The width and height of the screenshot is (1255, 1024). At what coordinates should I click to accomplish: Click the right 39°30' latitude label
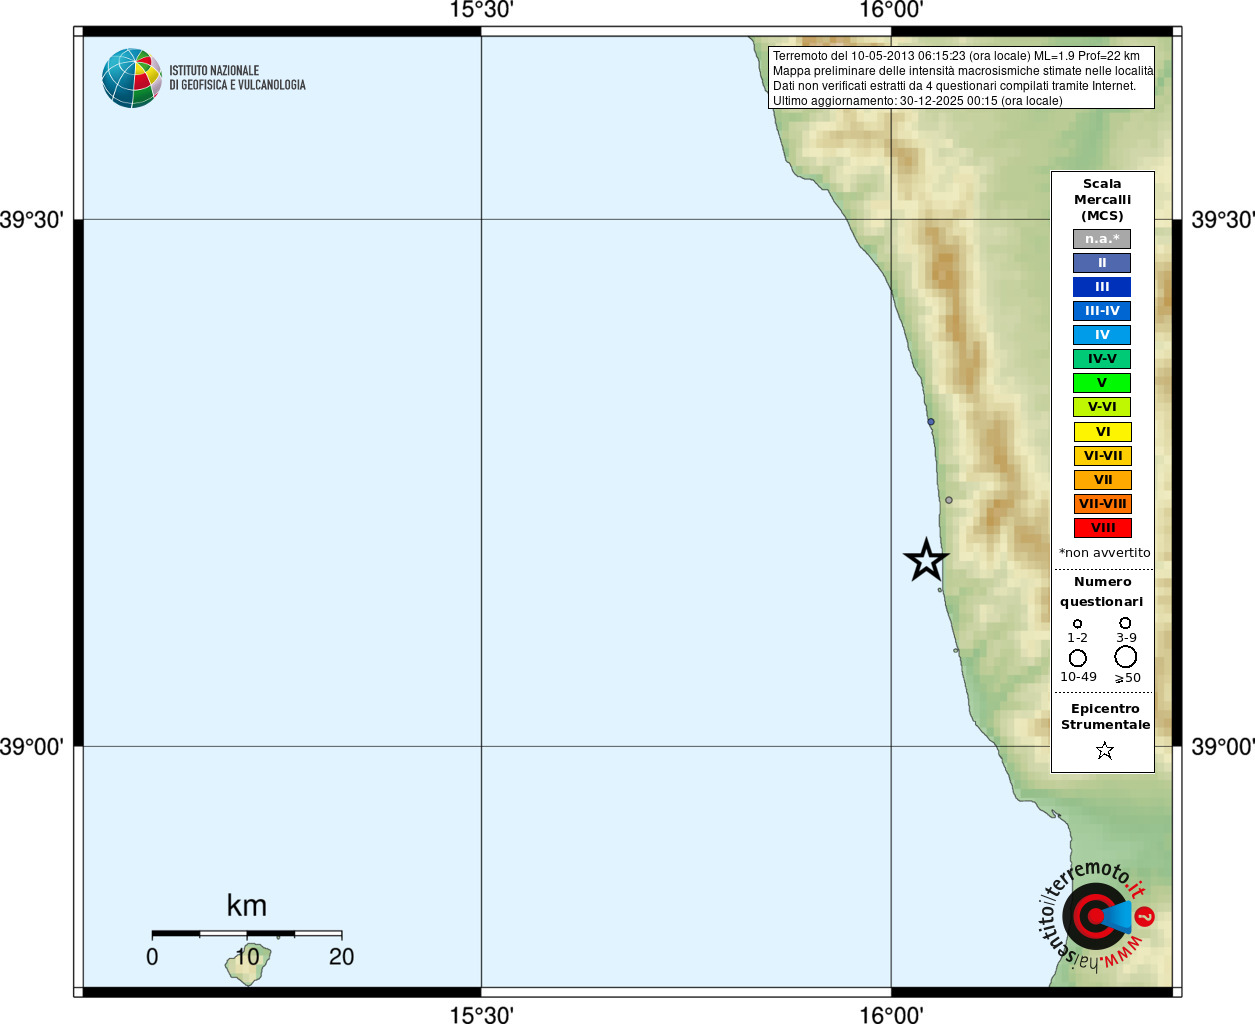1223,220
